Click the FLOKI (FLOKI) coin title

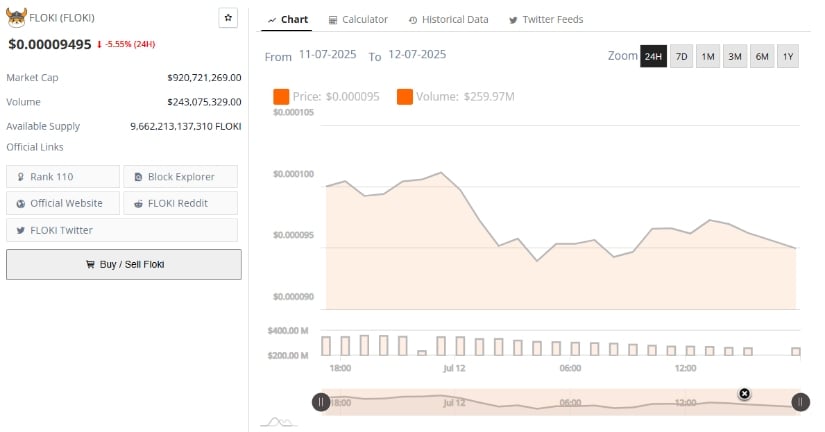[x=62, y=18]
